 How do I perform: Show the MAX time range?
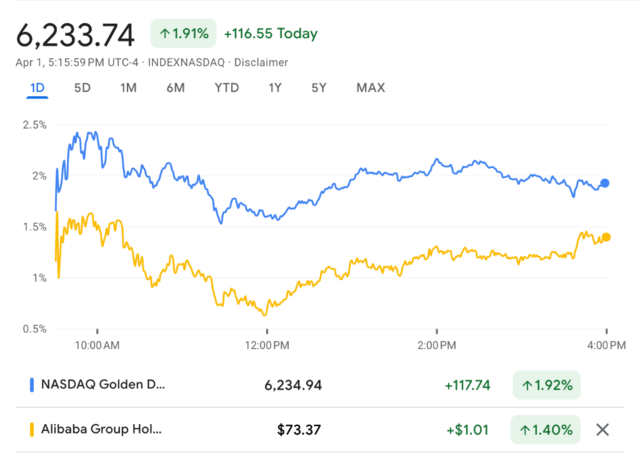(370, 88)
